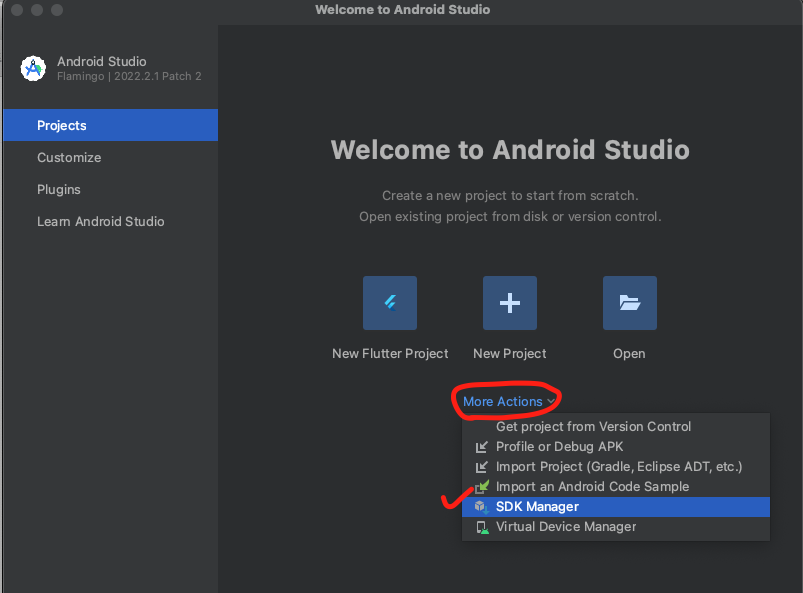
Task: Click the SDK Manager cube icon
Action: tap(481, 507)
